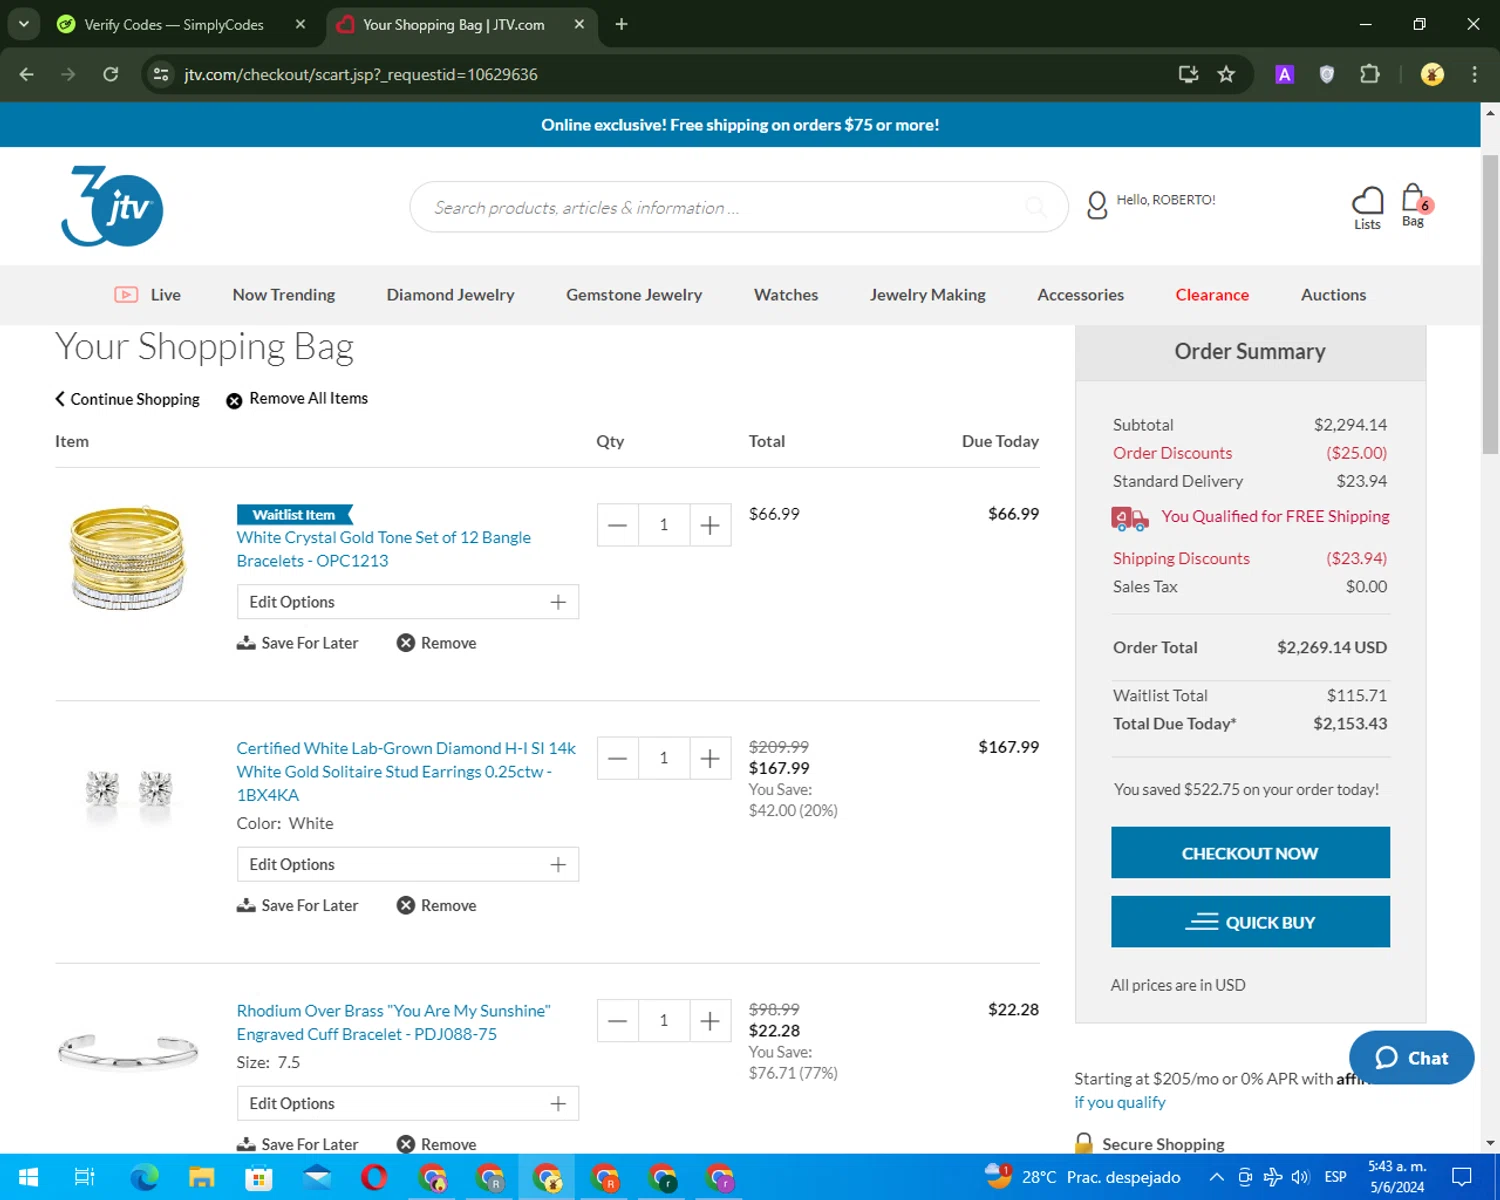Open the JTV home logo
This screenshot has width=1500, height=1200.
pyautogui.click(x=112, y=207)
